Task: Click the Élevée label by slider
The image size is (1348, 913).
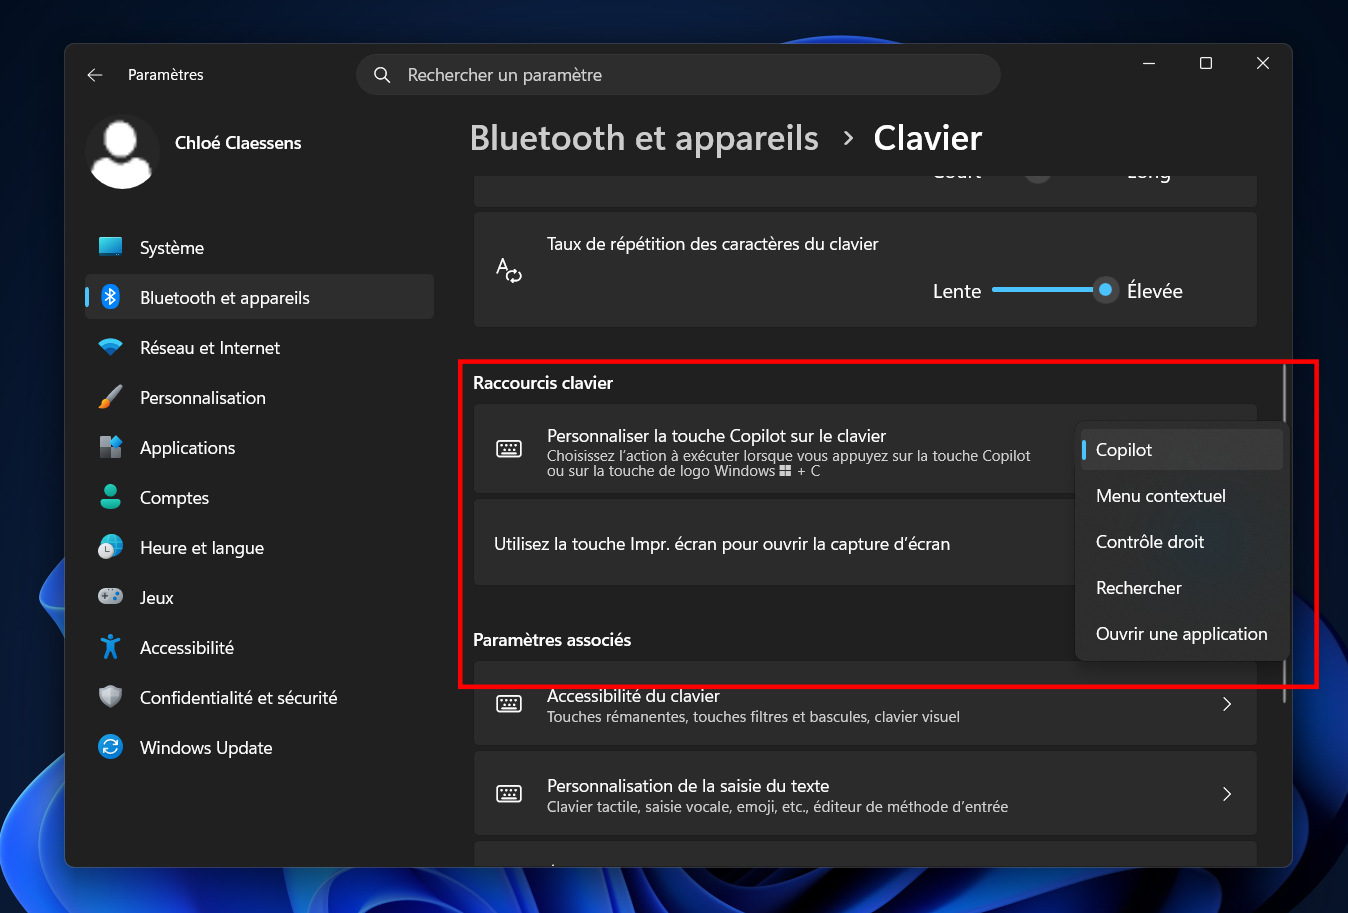Action: [1155, 291]
